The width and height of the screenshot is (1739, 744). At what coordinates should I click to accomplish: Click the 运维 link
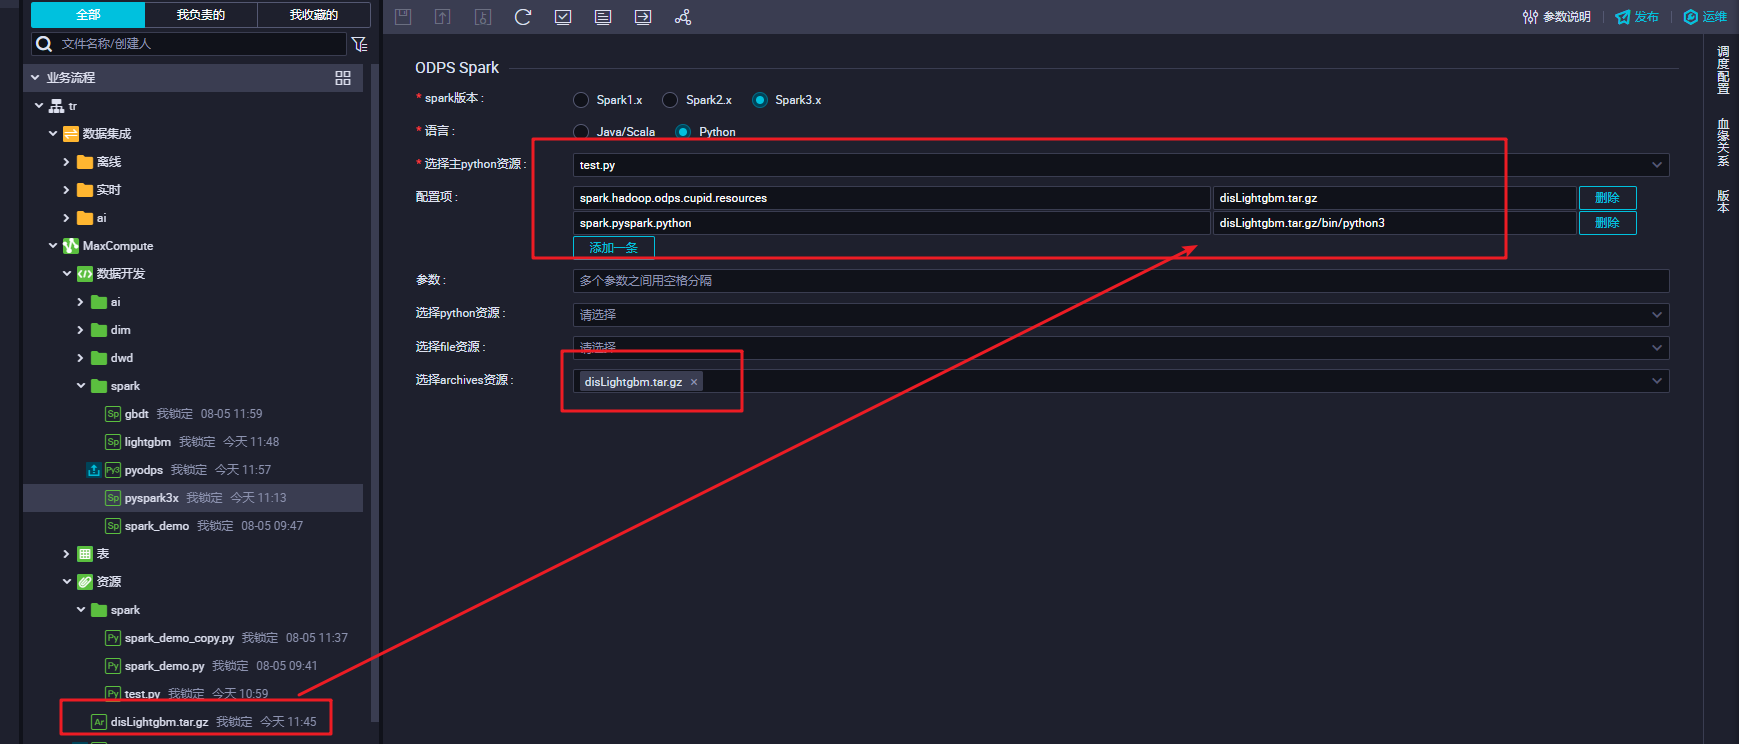coord(1715,17)
